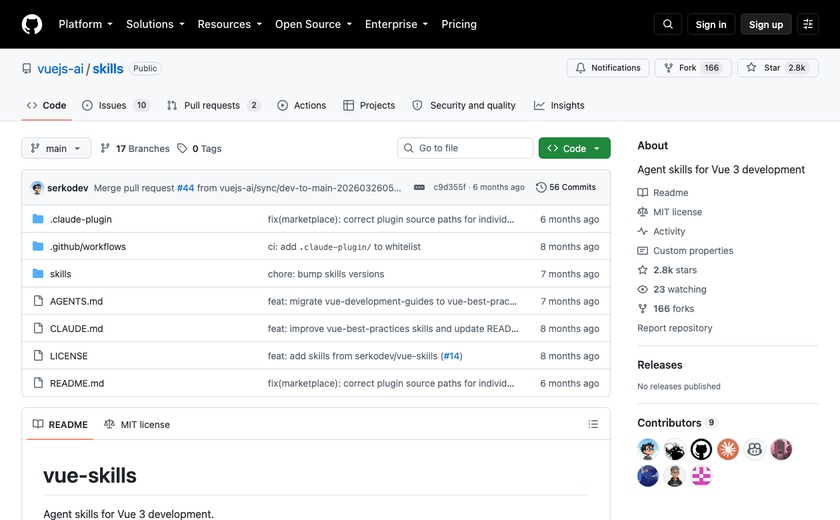The height and width of the screenshot is (520, 840).
Task: Open the Activity link
Action: 661,231
